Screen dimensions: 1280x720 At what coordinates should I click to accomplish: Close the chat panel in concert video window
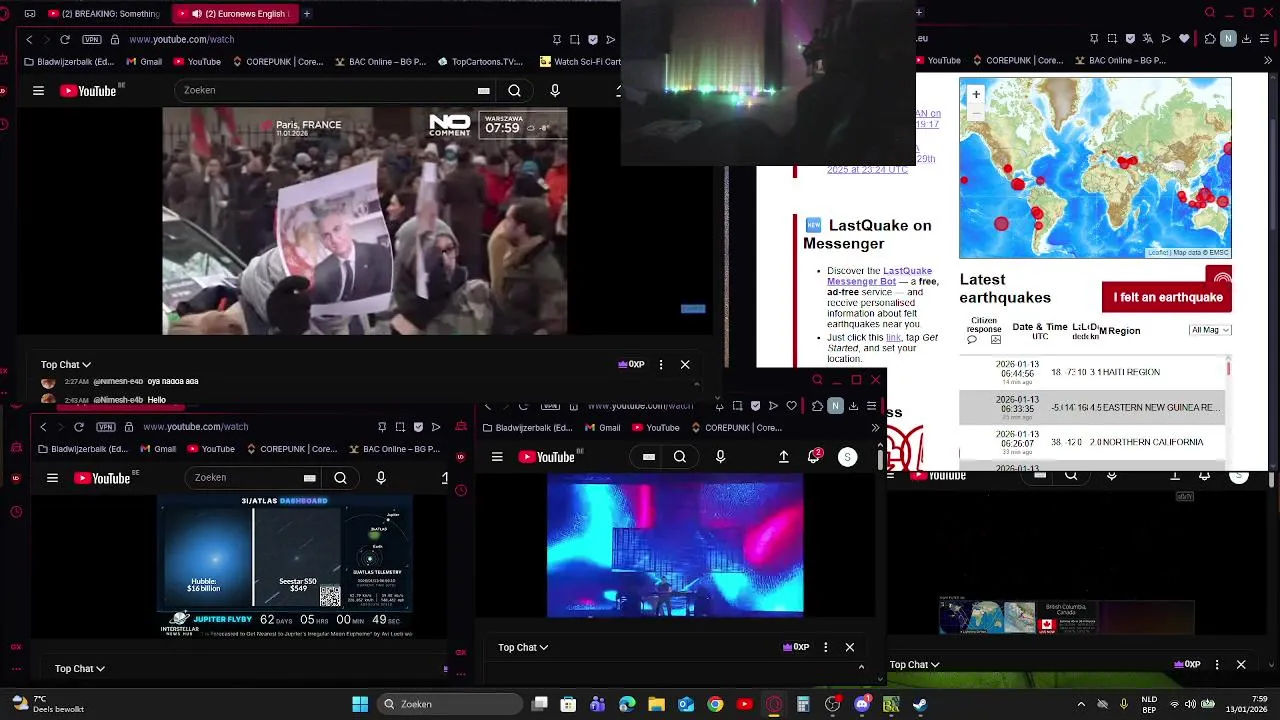[x=850, y=648]
